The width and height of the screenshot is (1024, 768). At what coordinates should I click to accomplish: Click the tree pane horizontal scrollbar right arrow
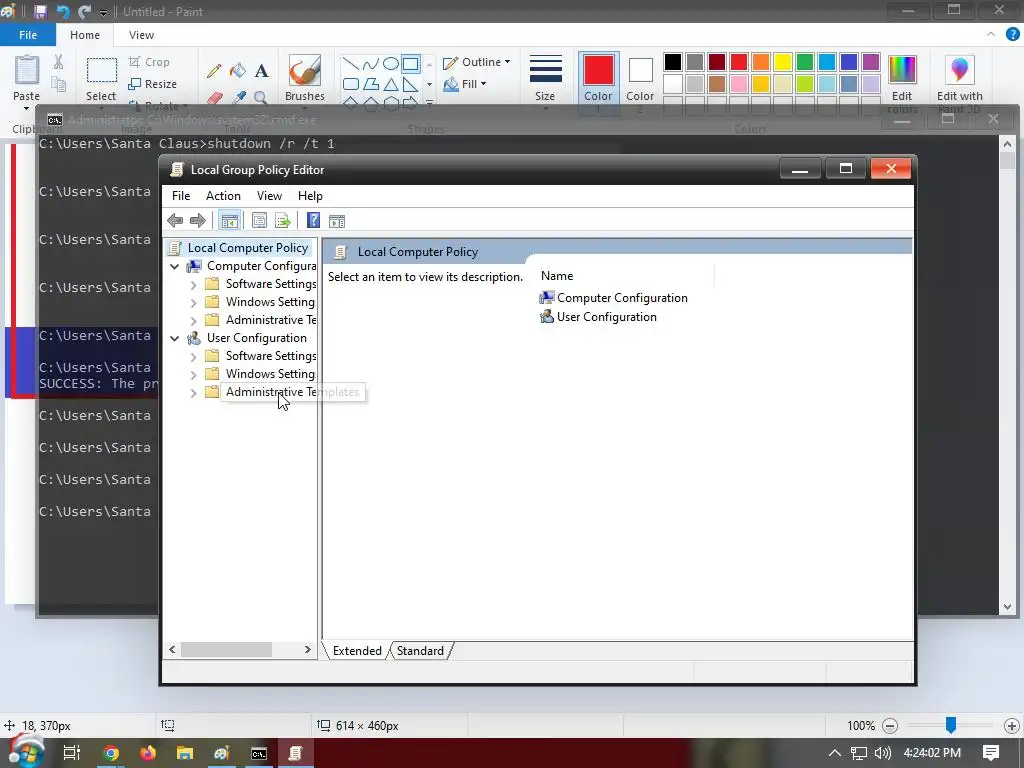tap(308, 650)
